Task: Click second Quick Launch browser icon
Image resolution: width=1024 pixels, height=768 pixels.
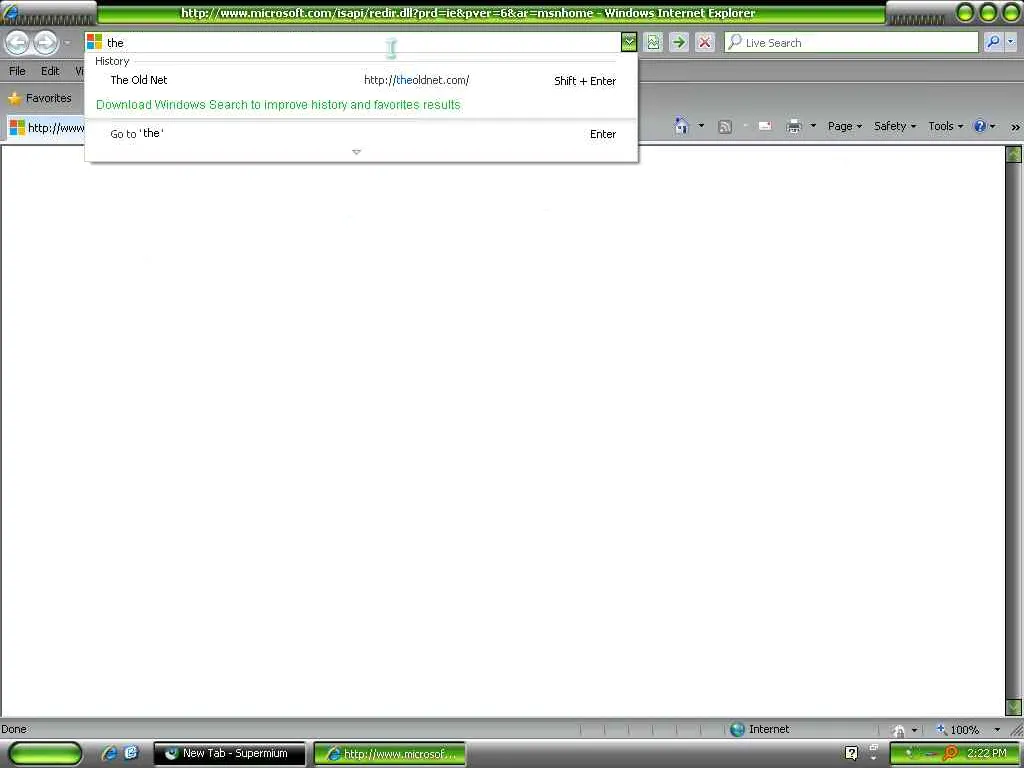Action: [131, 753]
